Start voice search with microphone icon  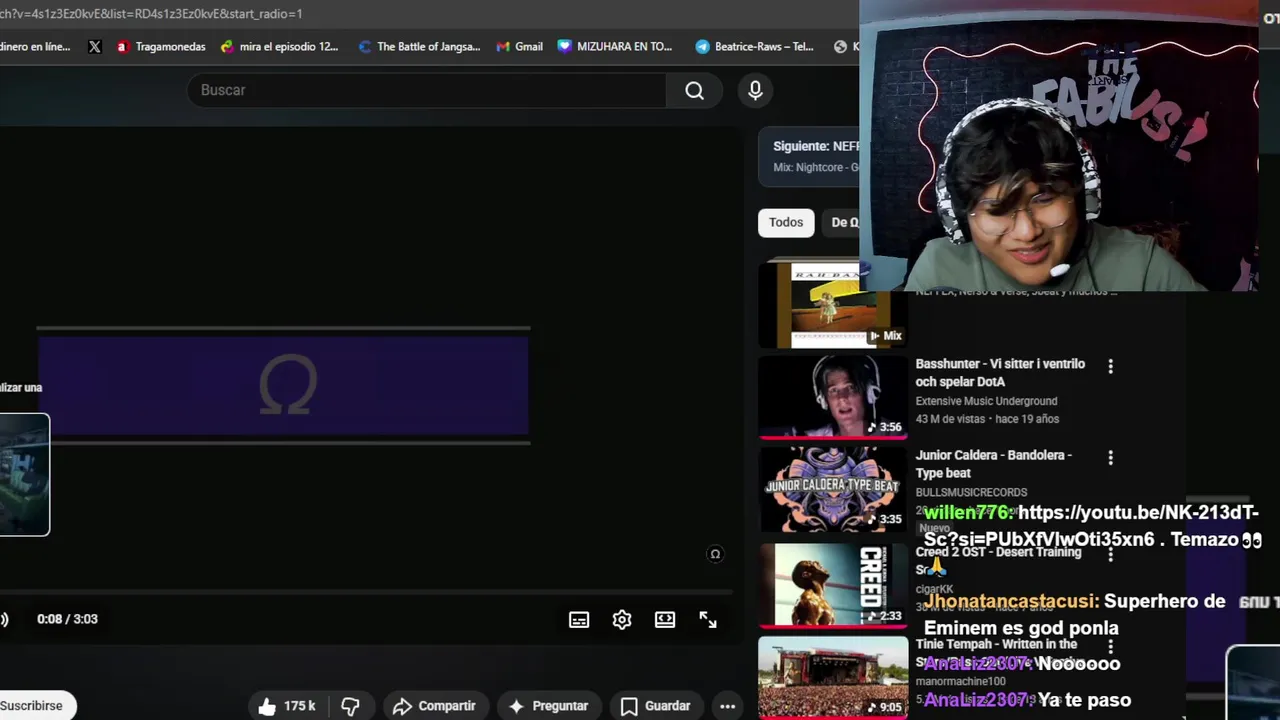point(755,90)
